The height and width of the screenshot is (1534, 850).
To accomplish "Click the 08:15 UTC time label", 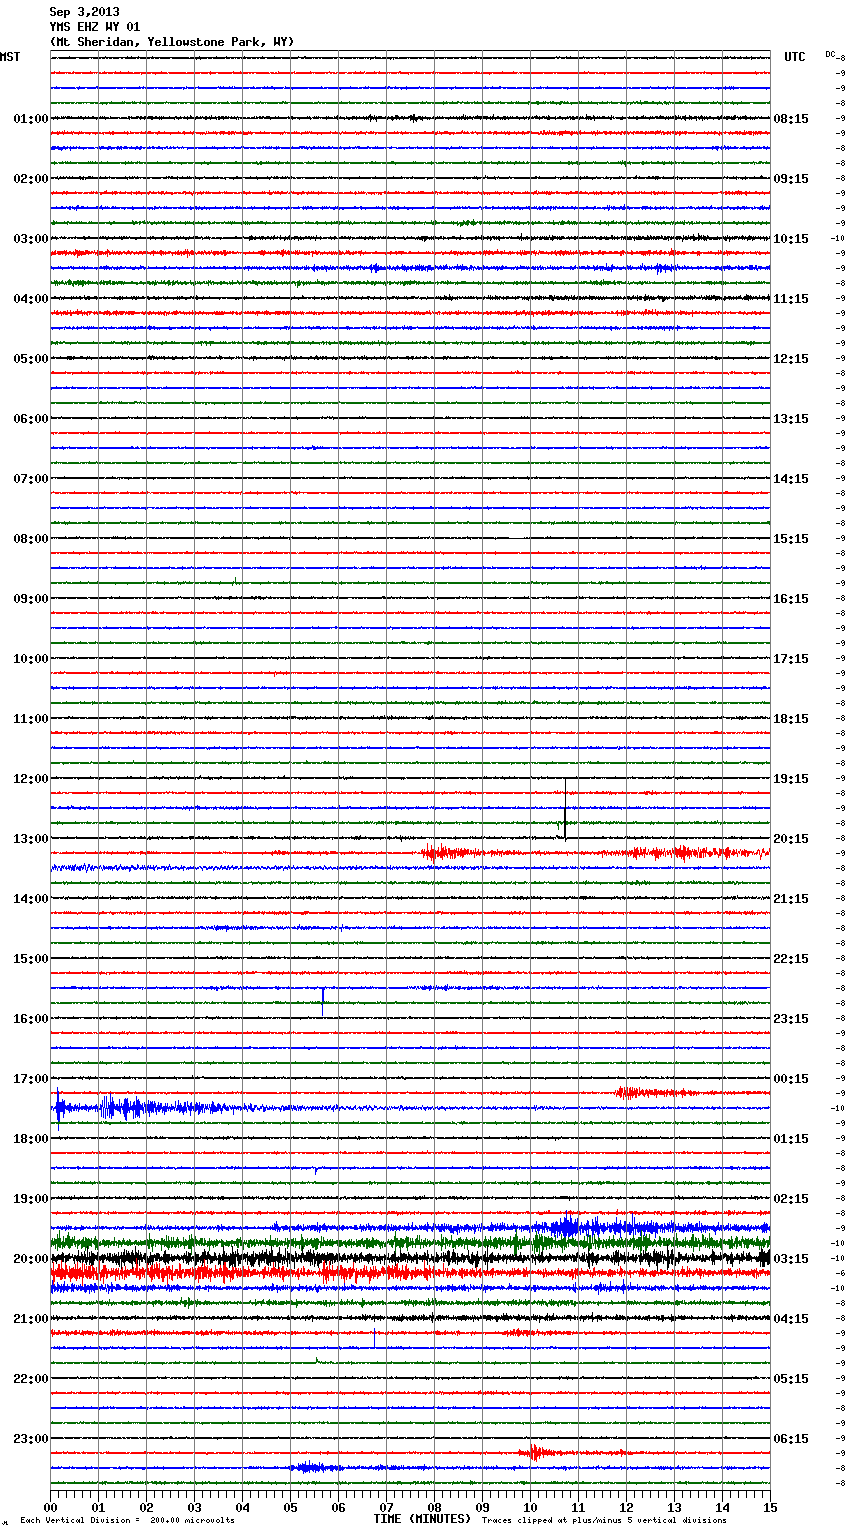I will coord(791,119).
